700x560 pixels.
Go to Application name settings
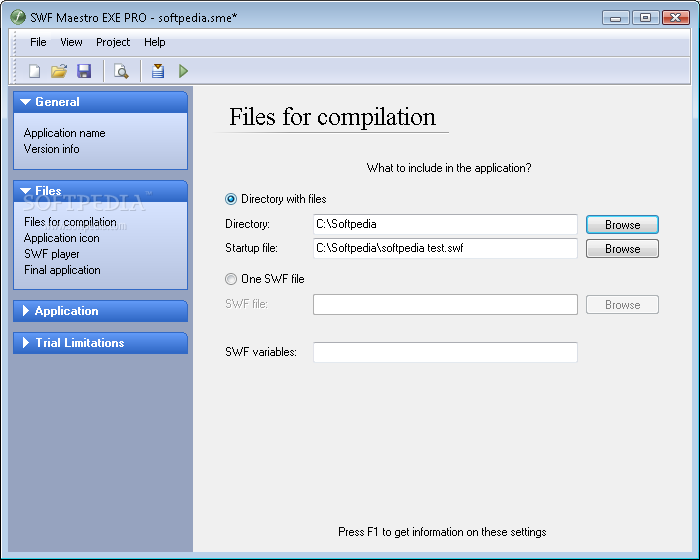65,133
